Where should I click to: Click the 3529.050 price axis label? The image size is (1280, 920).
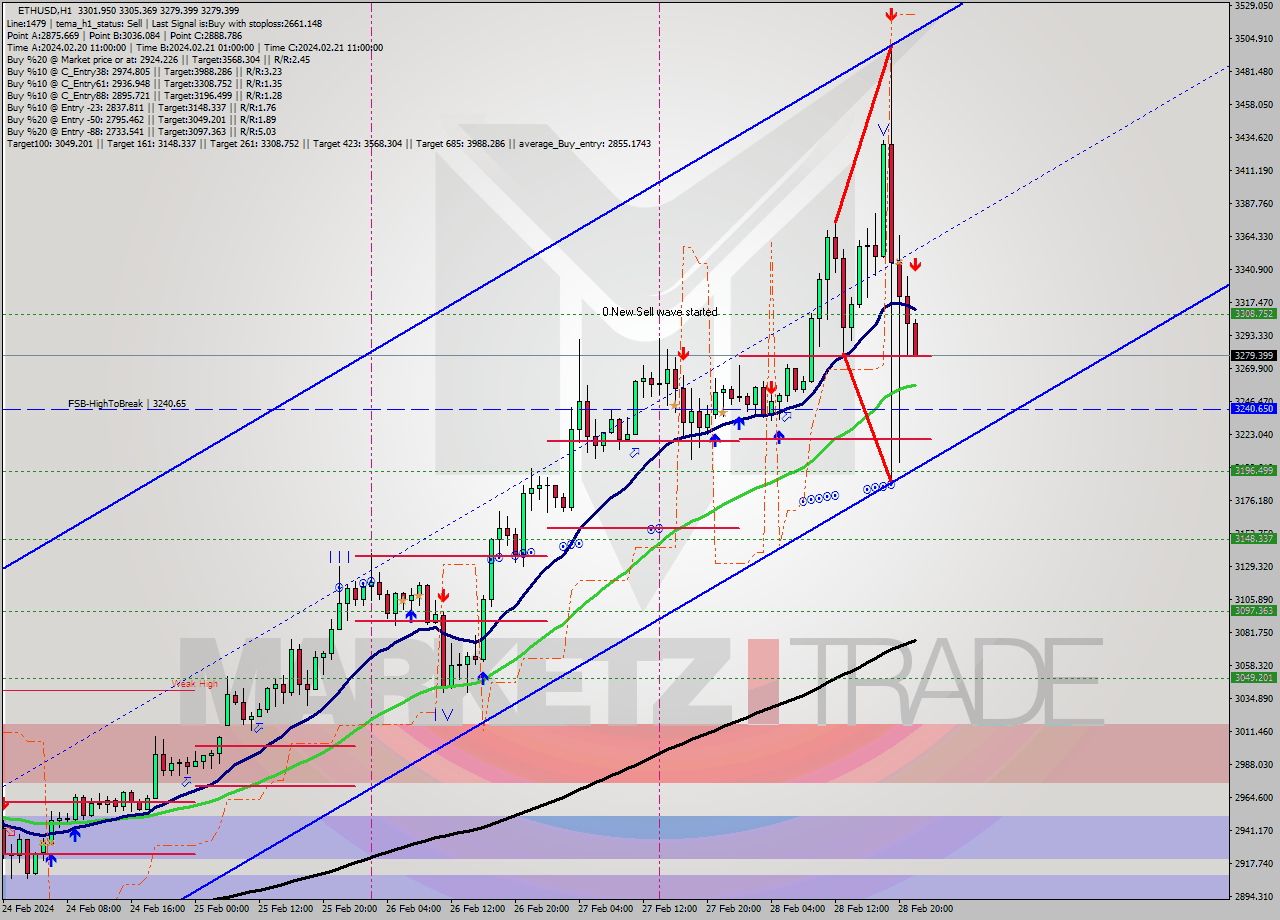1253,6
